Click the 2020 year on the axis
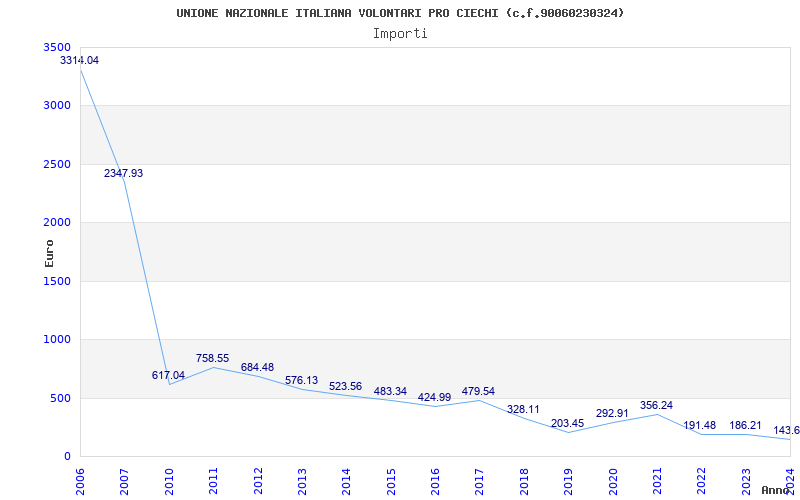The image size is (800, 500). pyautogui.click(x=612, y=481)
